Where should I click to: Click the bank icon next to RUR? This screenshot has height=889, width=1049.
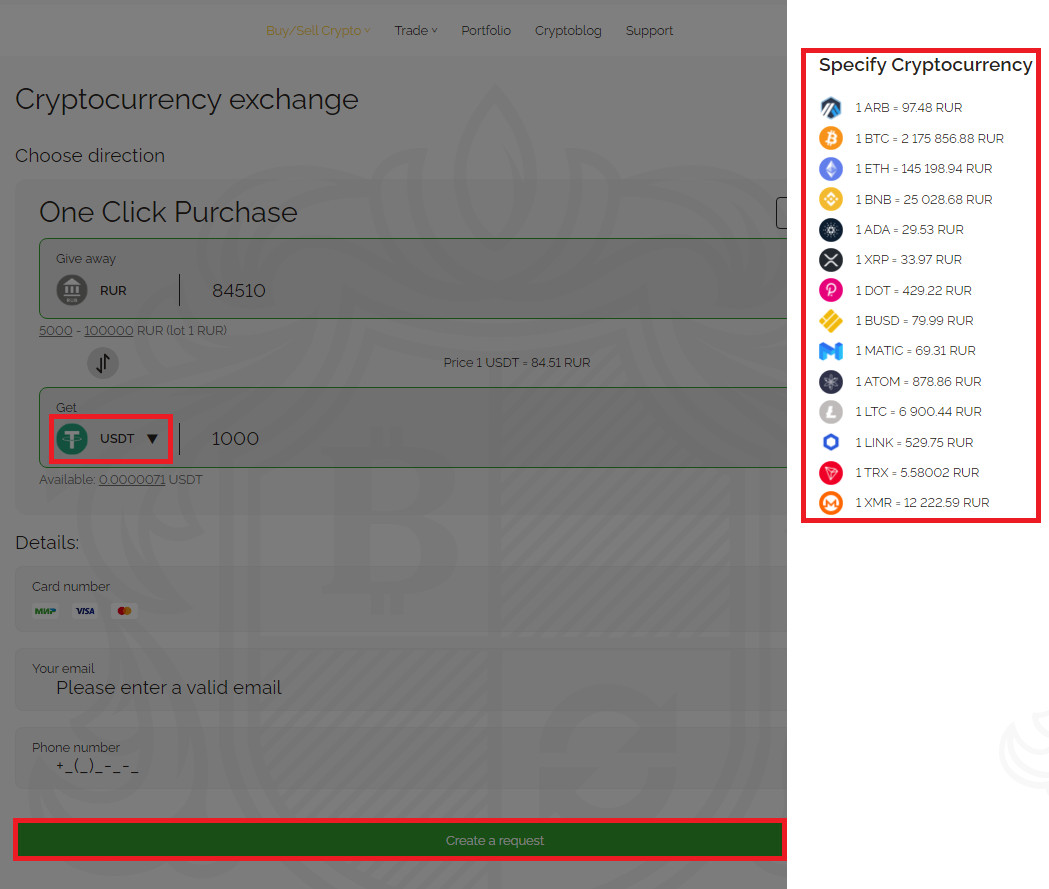71,290
